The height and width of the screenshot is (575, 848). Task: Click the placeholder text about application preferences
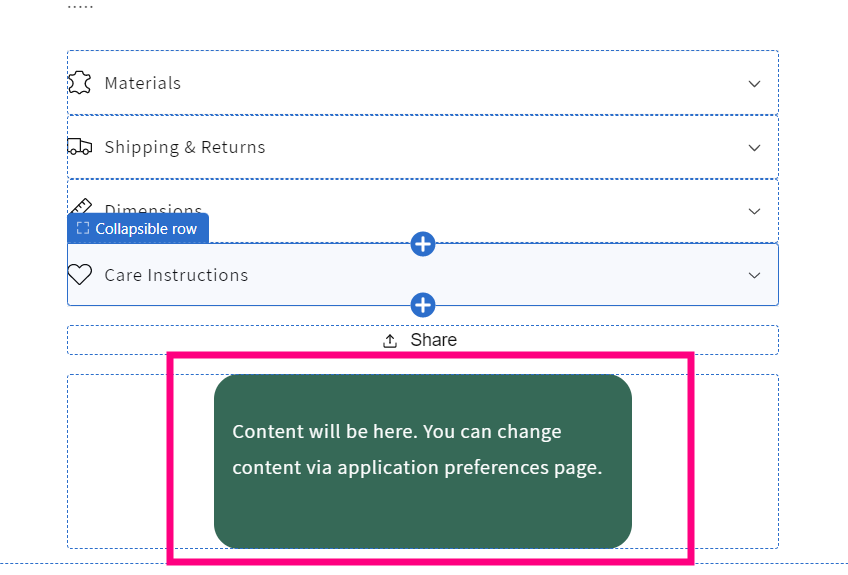(417, 450)
